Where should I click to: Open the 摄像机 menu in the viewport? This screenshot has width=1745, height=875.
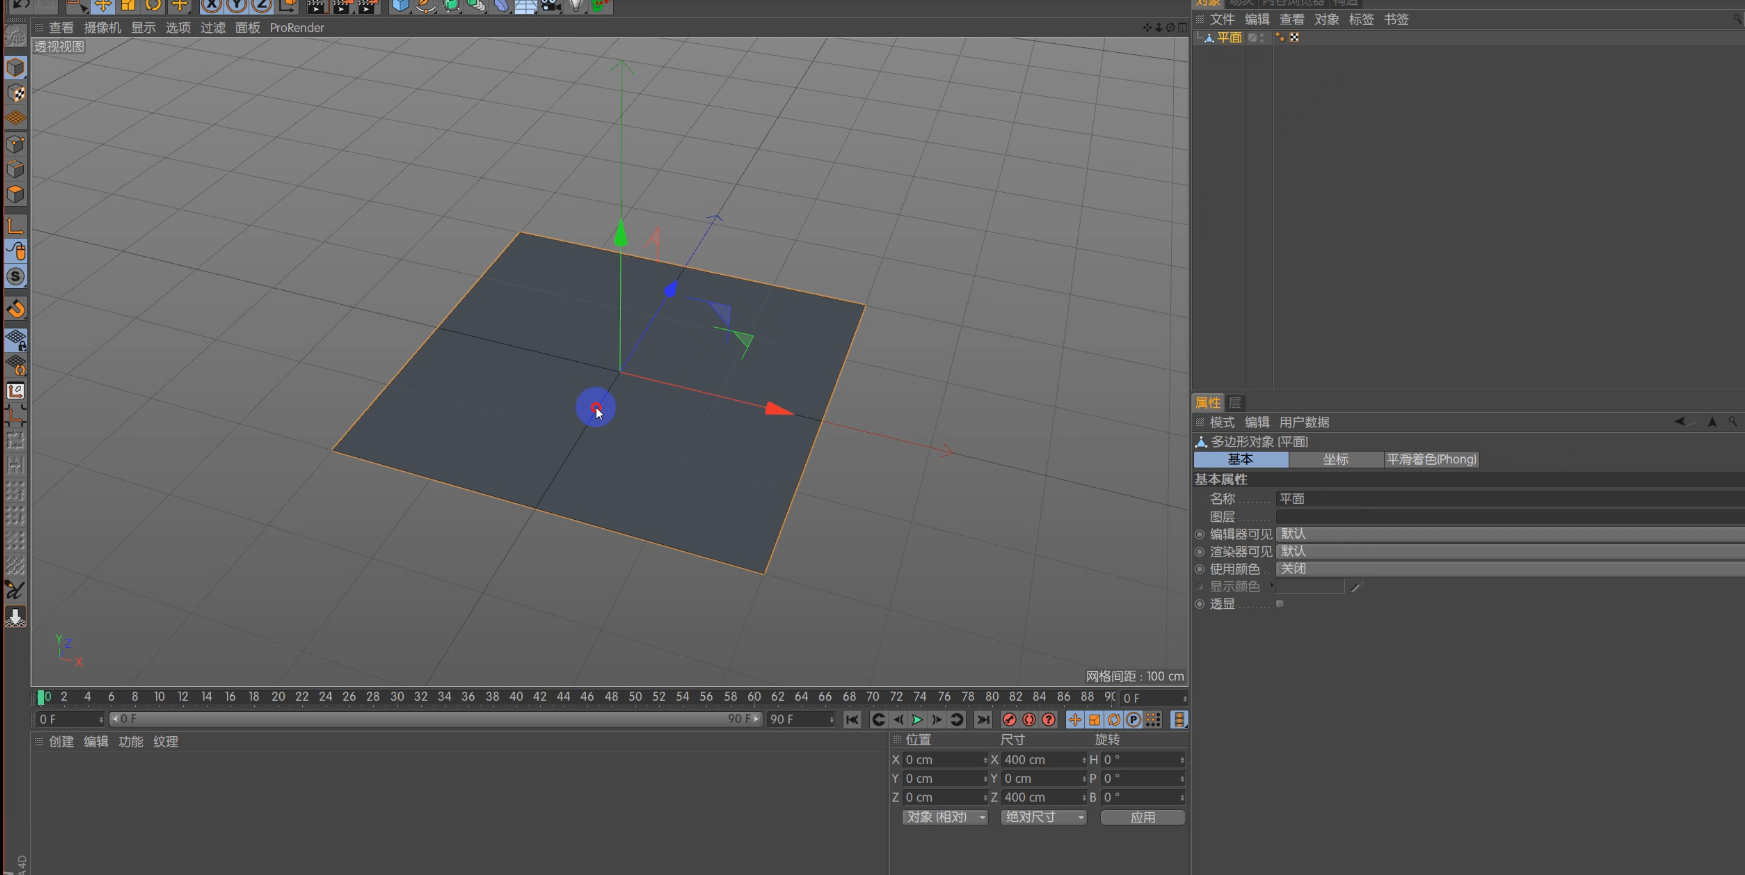(x=102, y=28)
